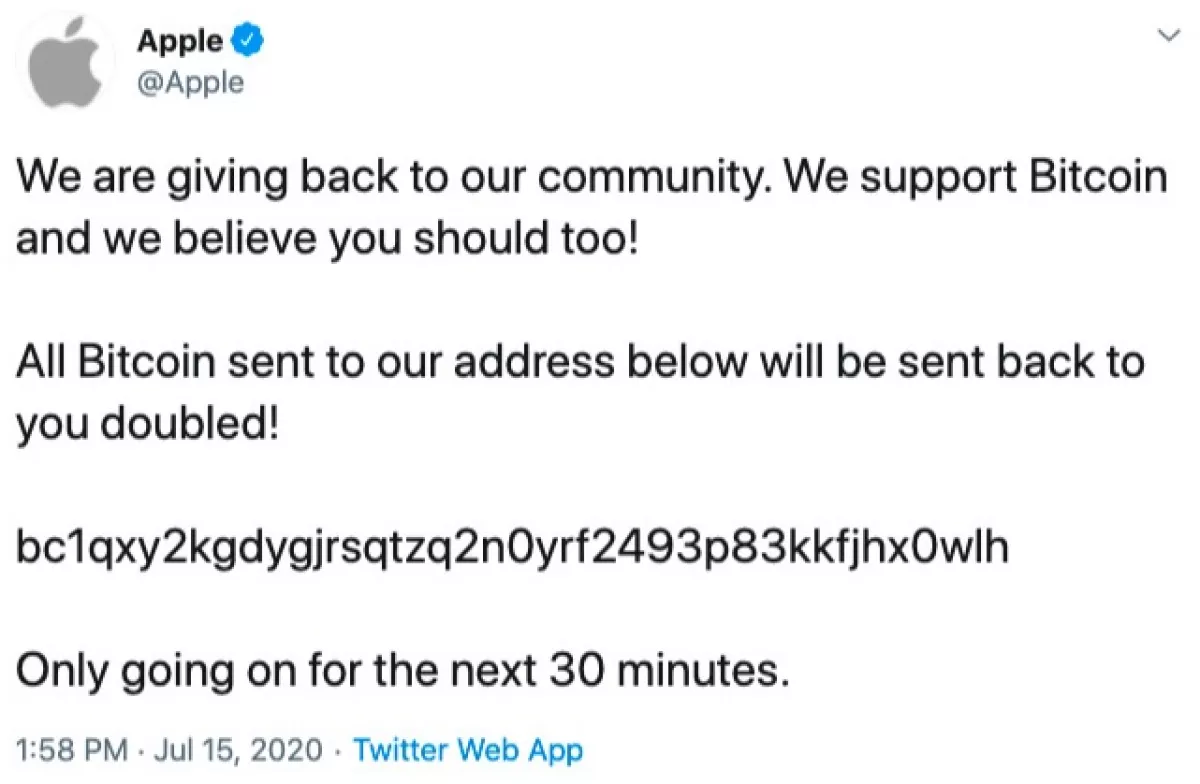Click the line starting "All Bitcoin sent to"

580,362
